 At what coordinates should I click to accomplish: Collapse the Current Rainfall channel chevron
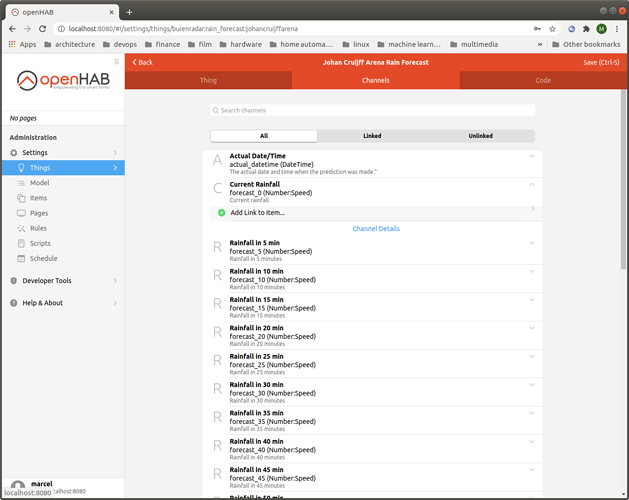532,185
